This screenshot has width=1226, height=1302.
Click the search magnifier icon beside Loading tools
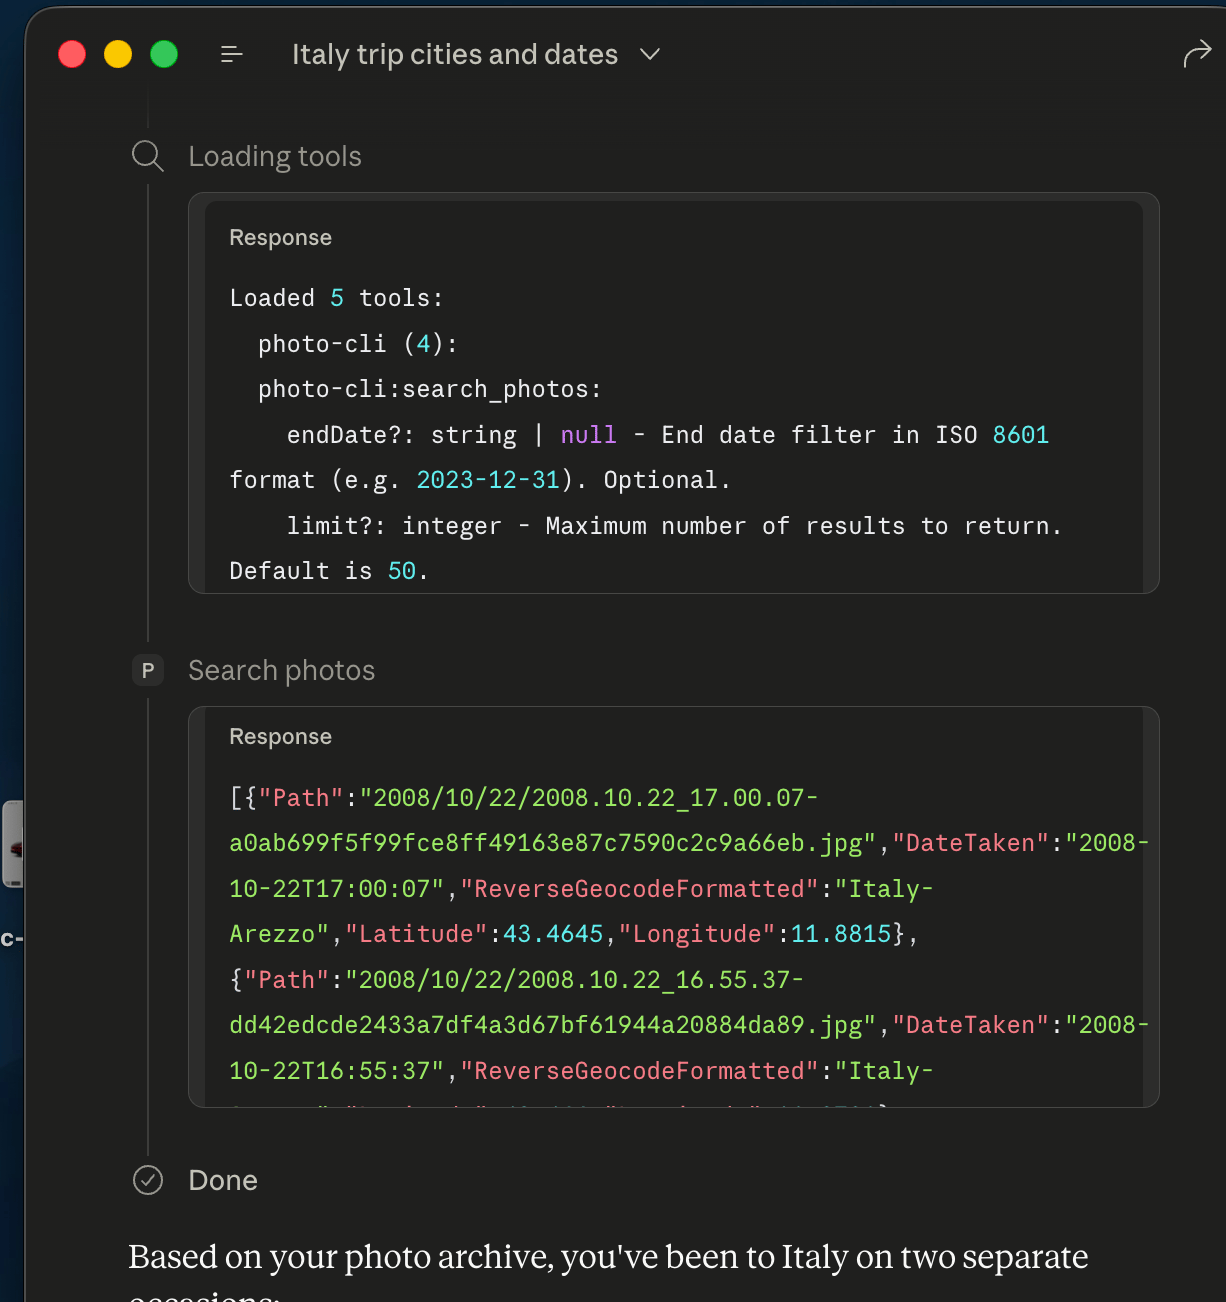(148, 156)
